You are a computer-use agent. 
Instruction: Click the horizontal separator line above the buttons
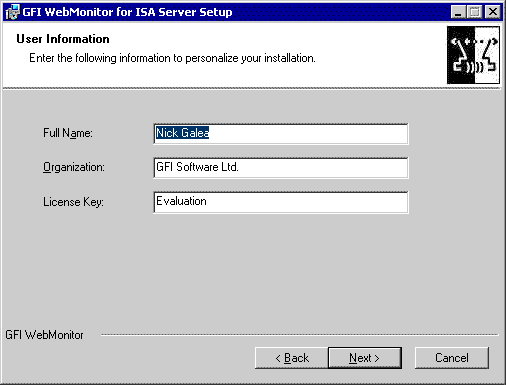[x=300, y=335]
